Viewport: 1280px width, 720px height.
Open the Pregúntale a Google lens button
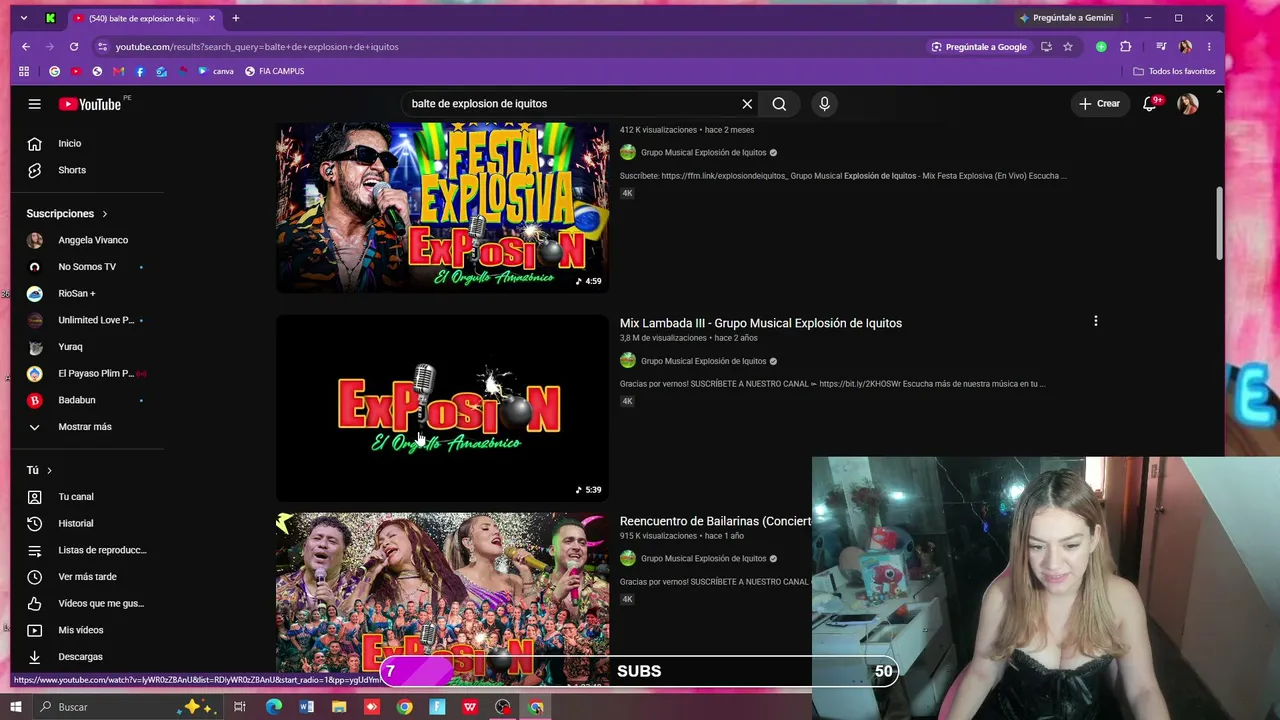[979, 47]
